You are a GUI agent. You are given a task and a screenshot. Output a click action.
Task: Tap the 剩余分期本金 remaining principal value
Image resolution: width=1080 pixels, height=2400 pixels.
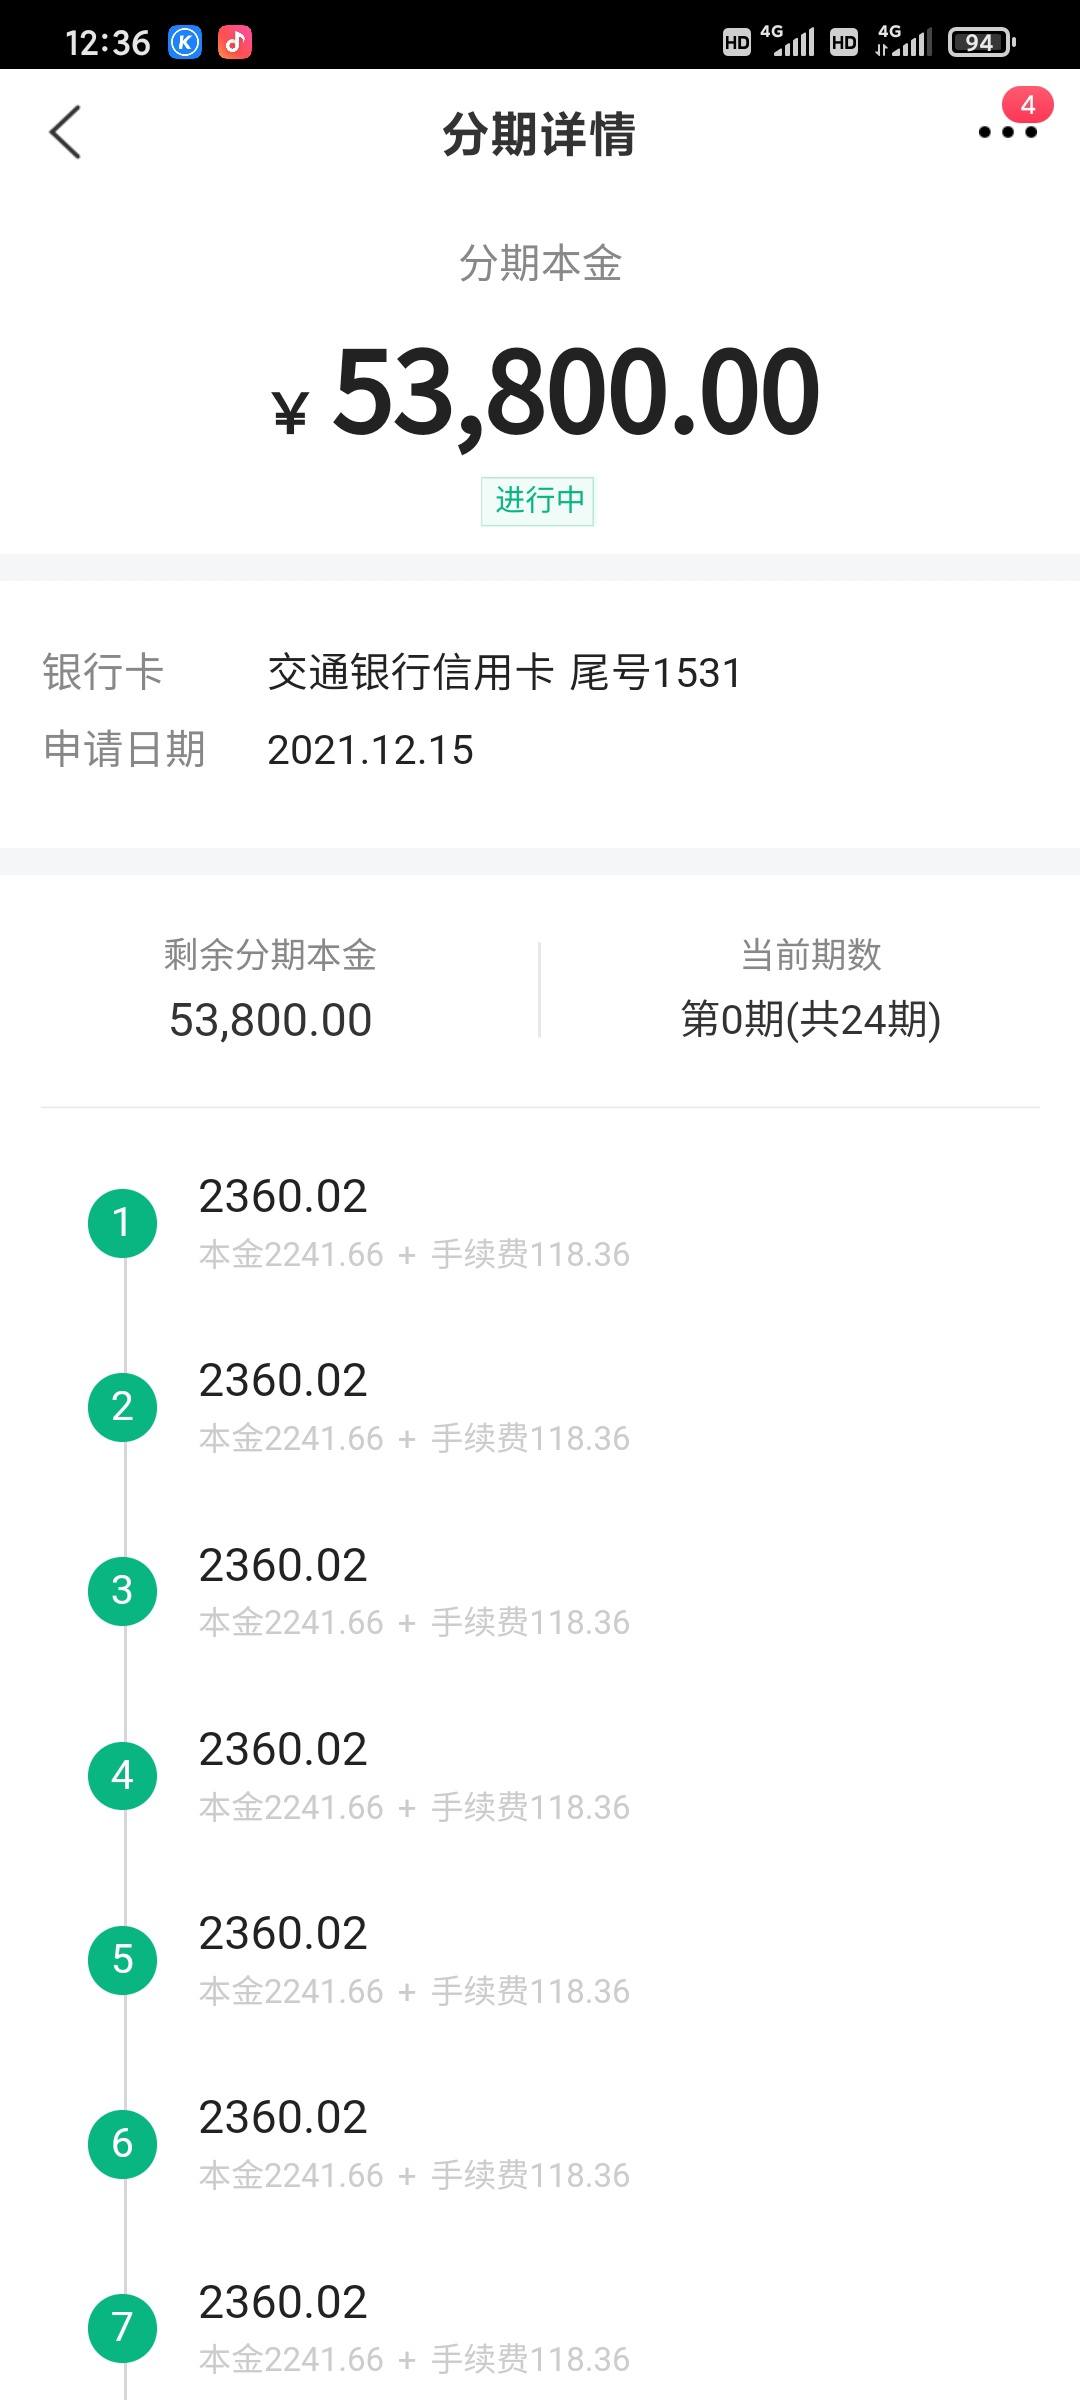pyautogui.click(x=270, y=1020)
